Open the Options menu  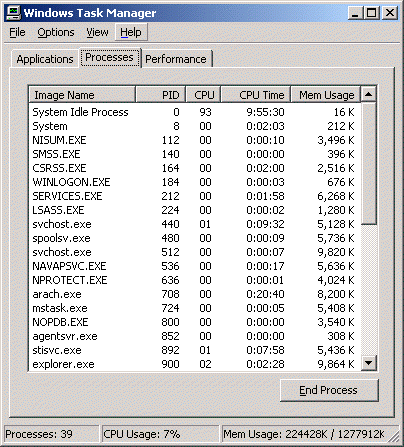tap(56, 32)
